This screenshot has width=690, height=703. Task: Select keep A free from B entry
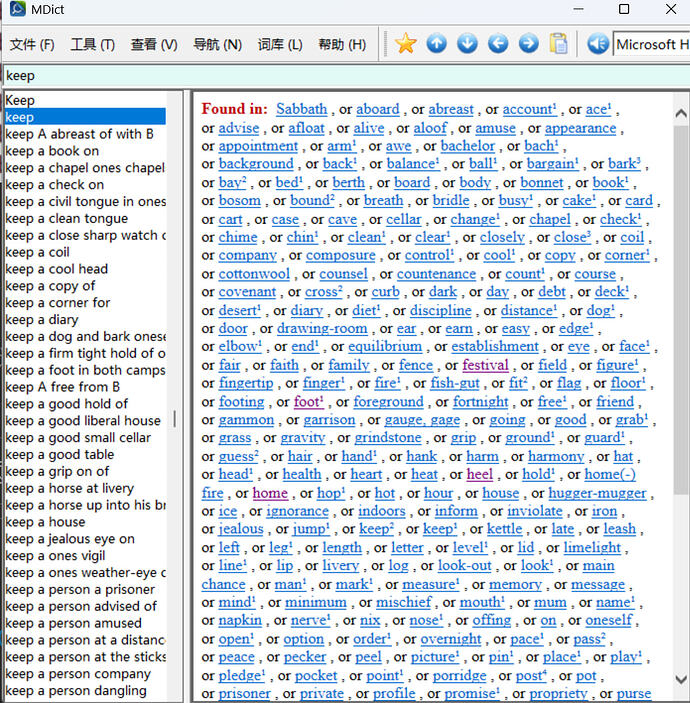click(62, 387)
